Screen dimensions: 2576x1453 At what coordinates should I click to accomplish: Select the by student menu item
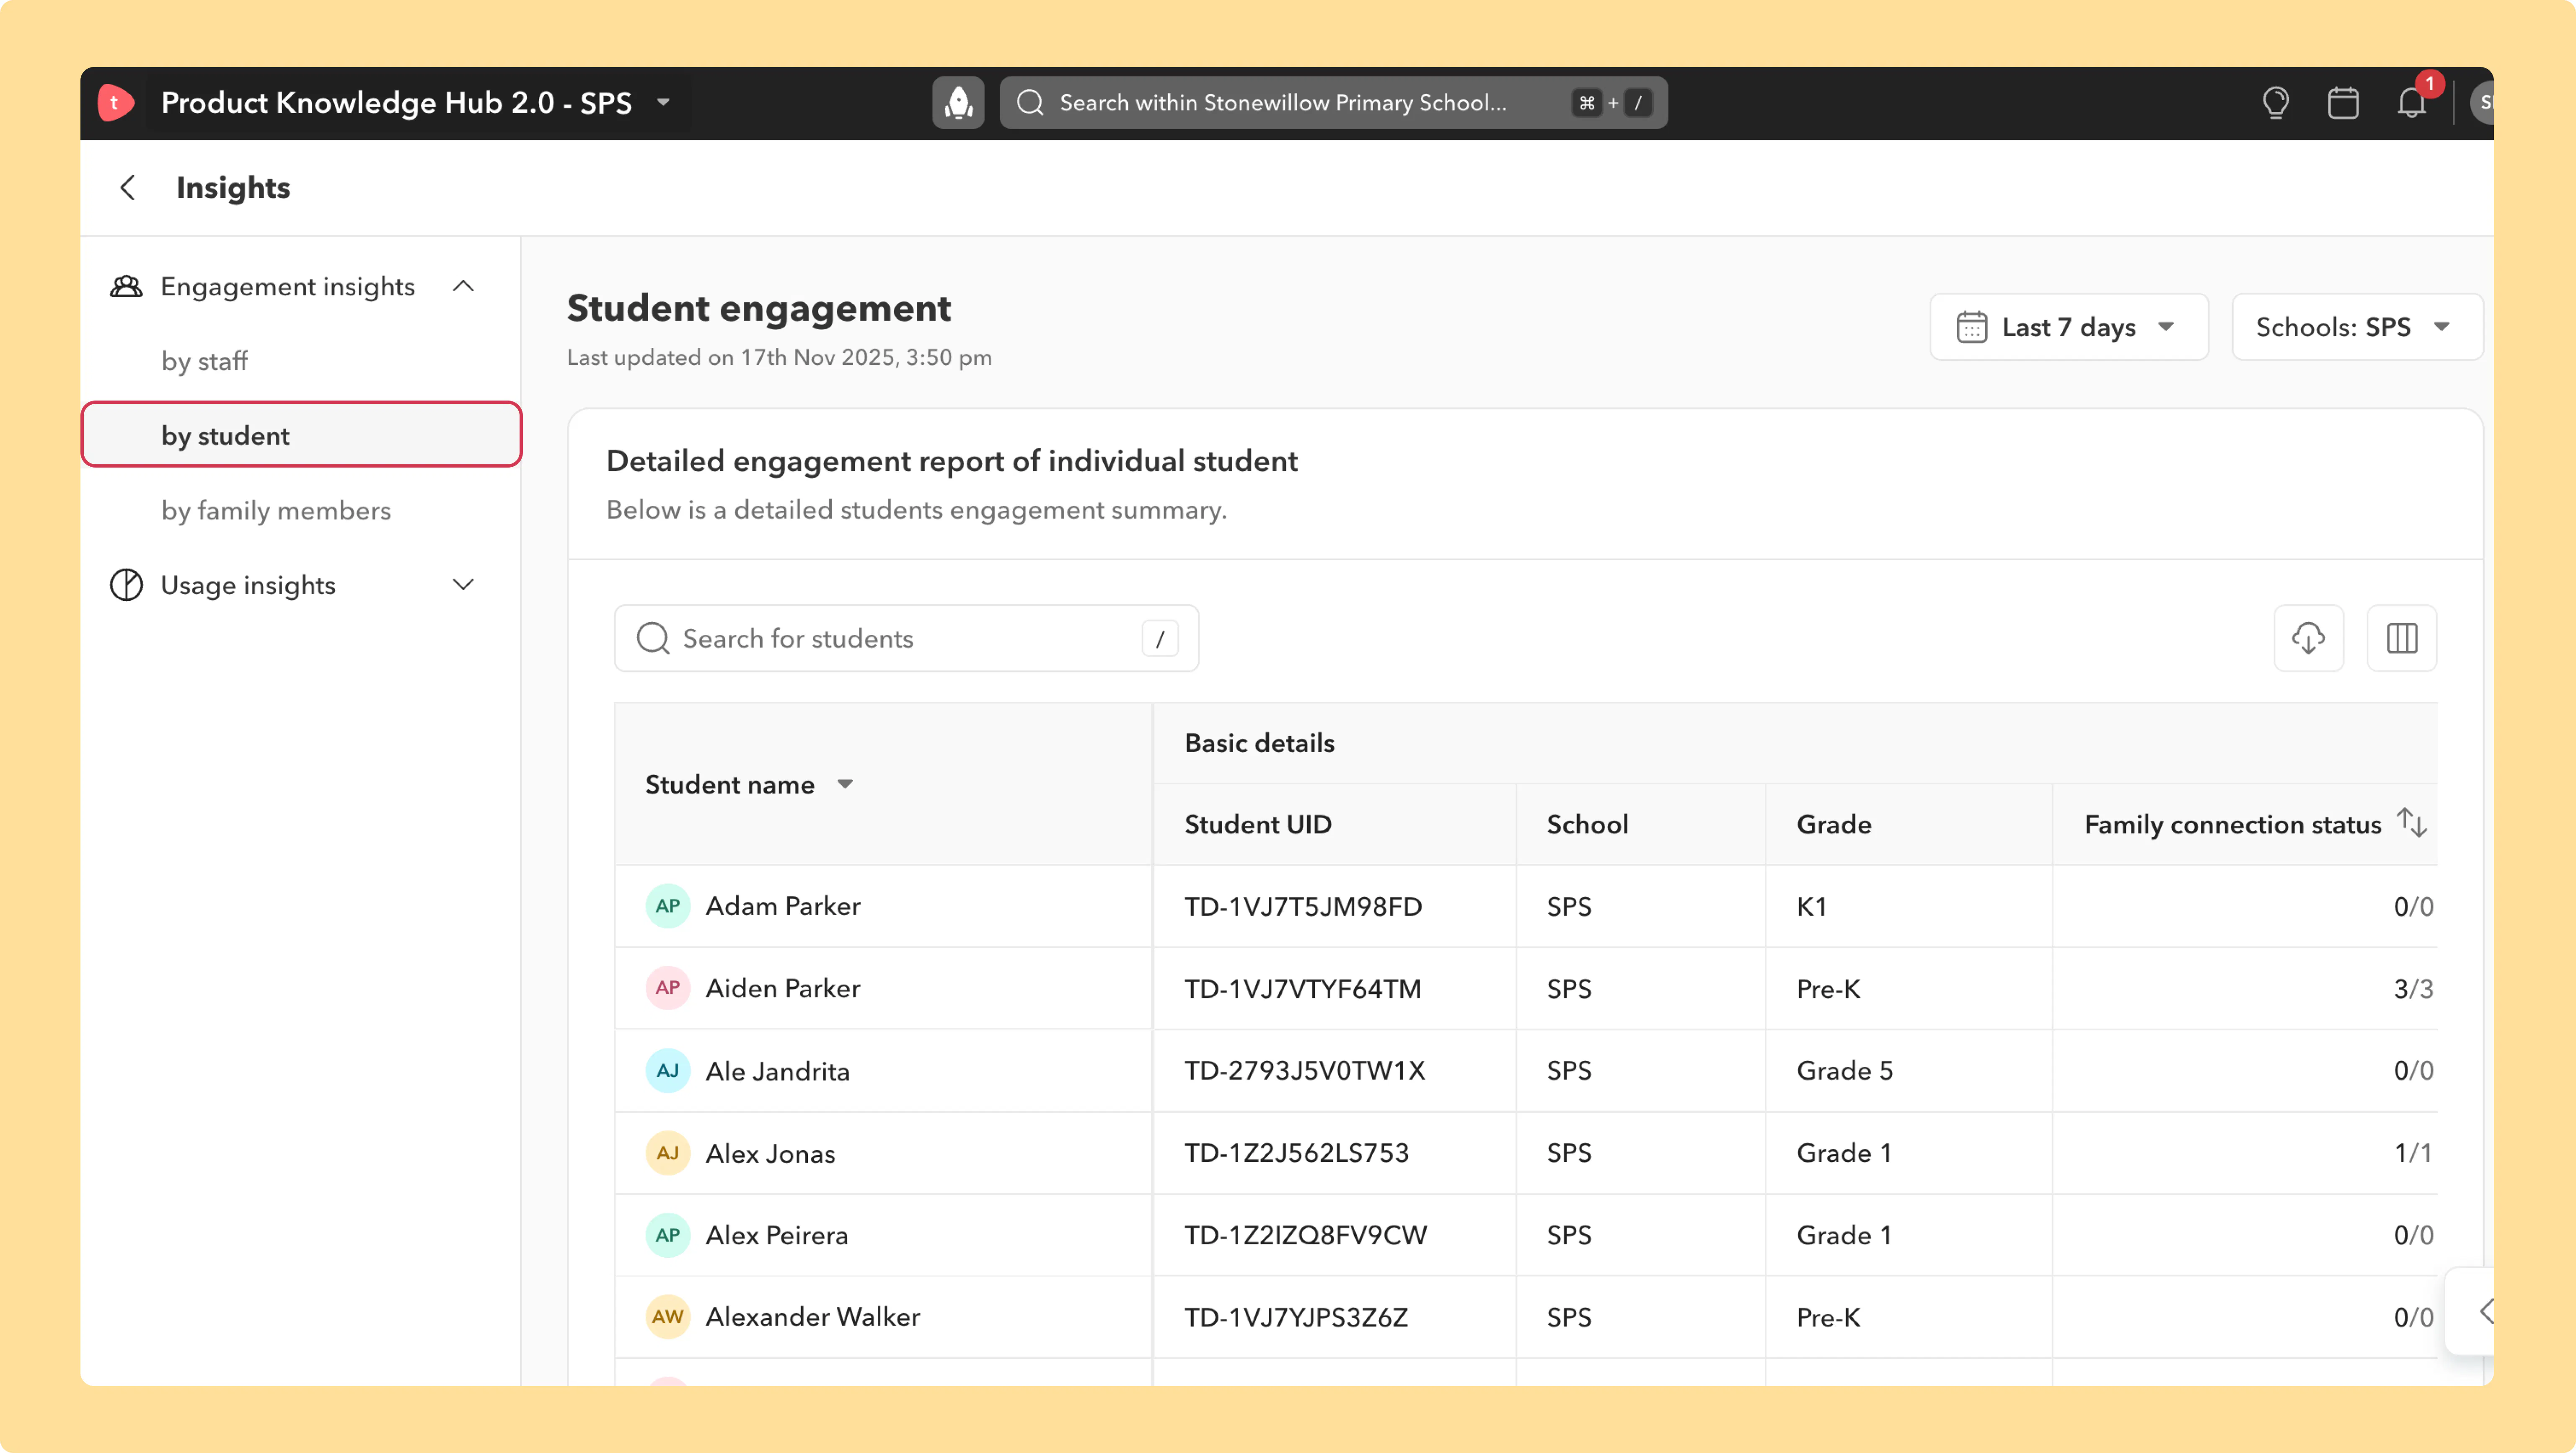(301, 435)
